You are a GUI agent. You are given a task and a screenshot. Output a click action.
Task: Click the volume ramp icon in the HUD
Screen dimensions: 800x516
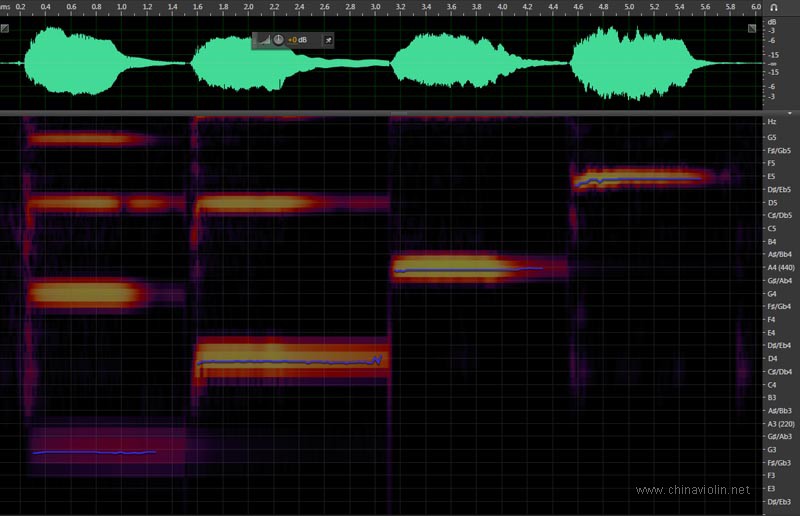(264, 41)
